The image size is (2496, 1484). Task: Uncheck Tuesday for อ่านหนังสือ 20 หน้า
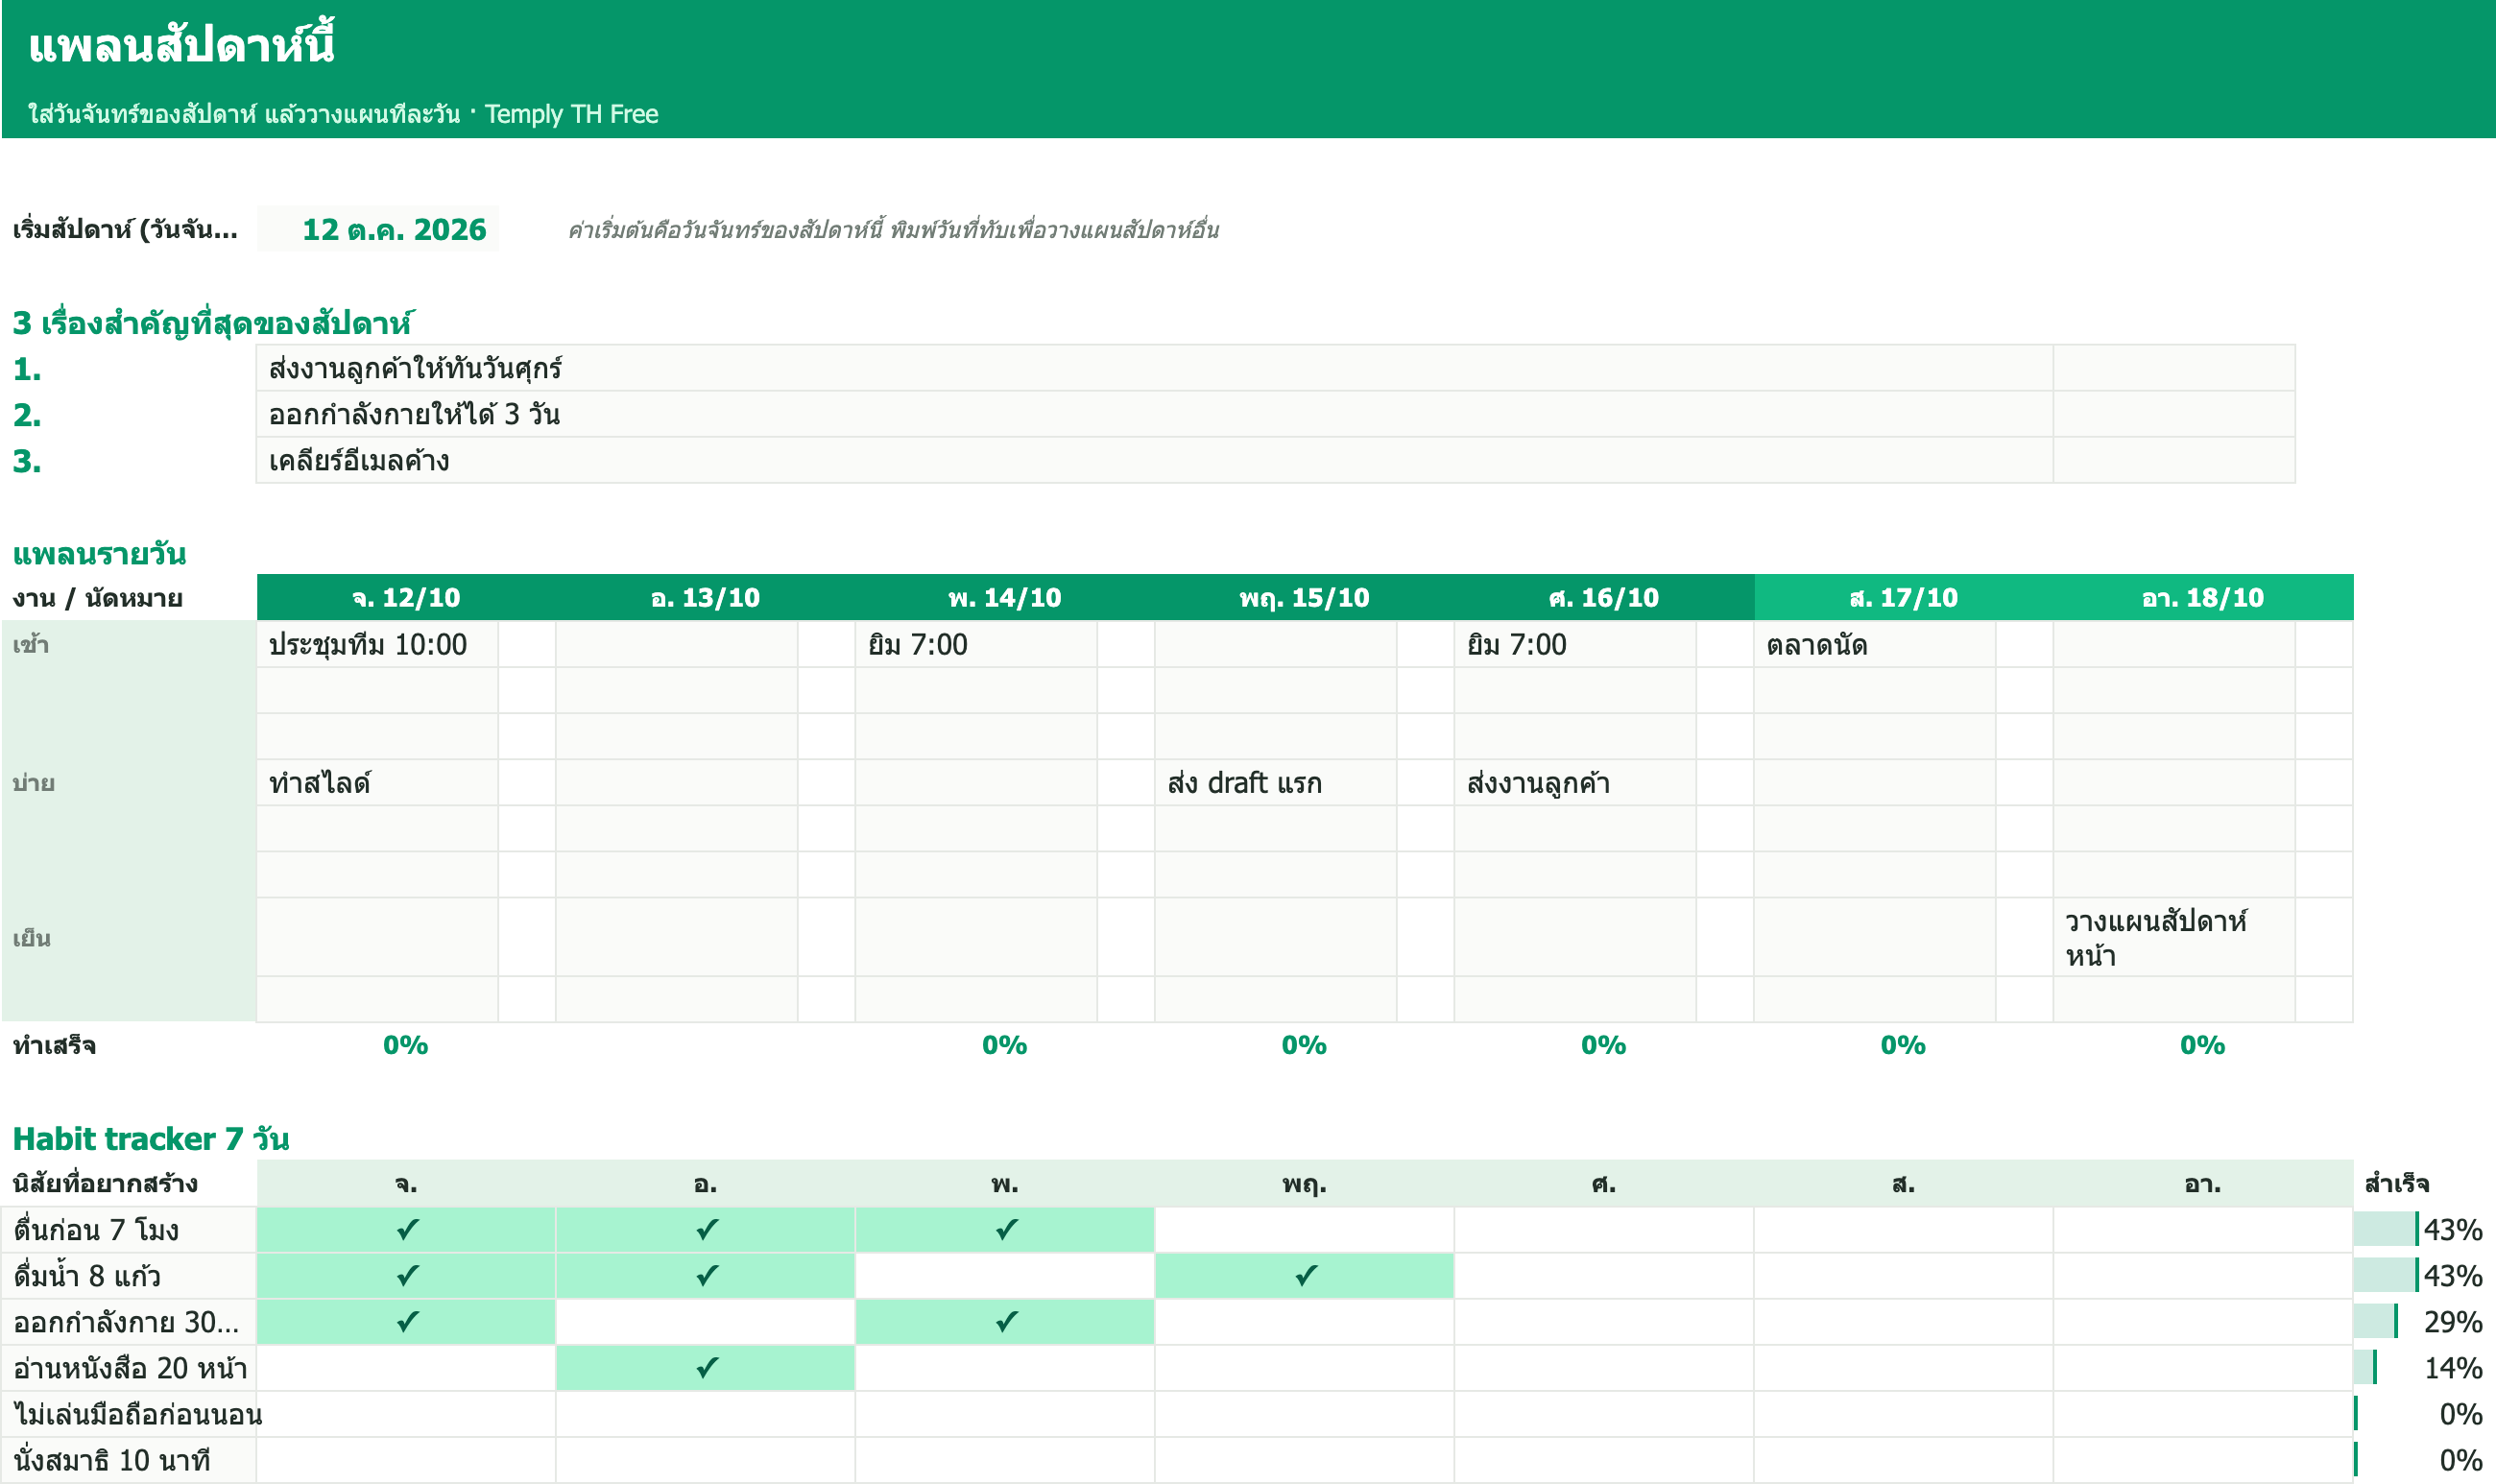pyautogui.click(x=705, y=1368)
